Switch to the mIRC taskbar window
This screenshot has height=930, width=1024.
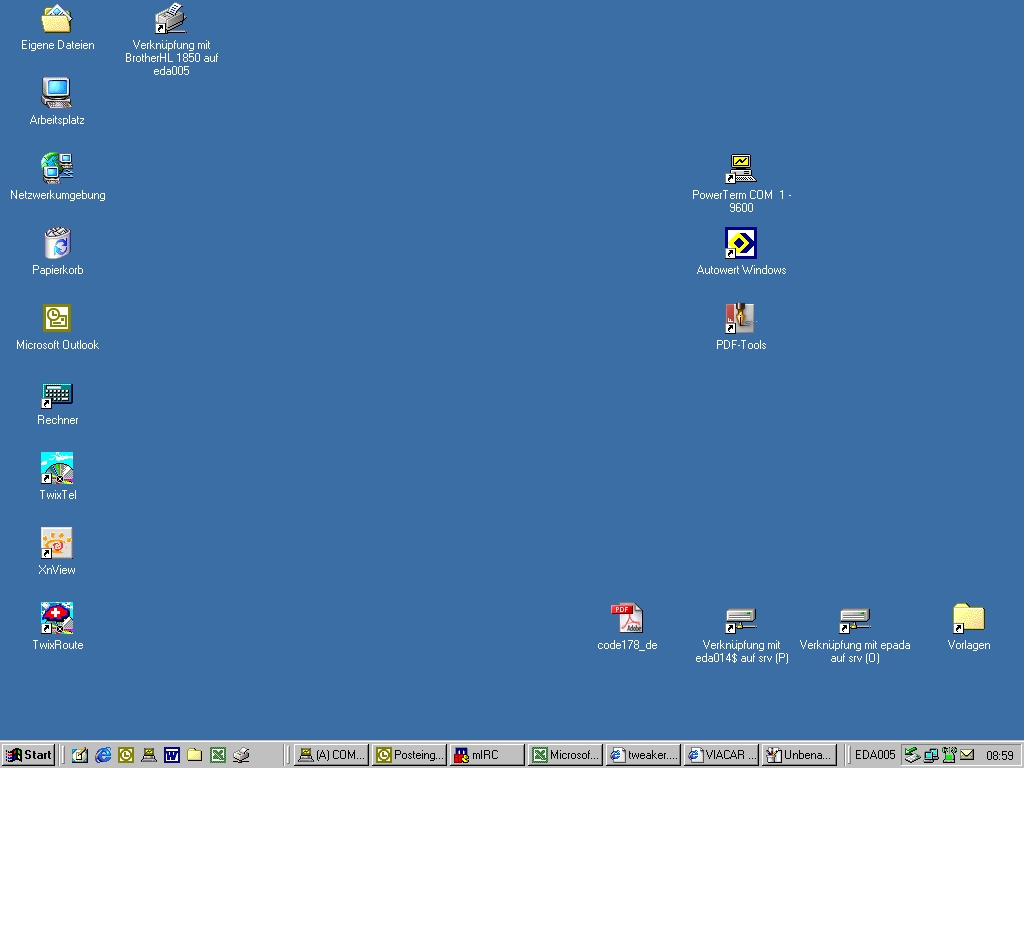(487, 755)
